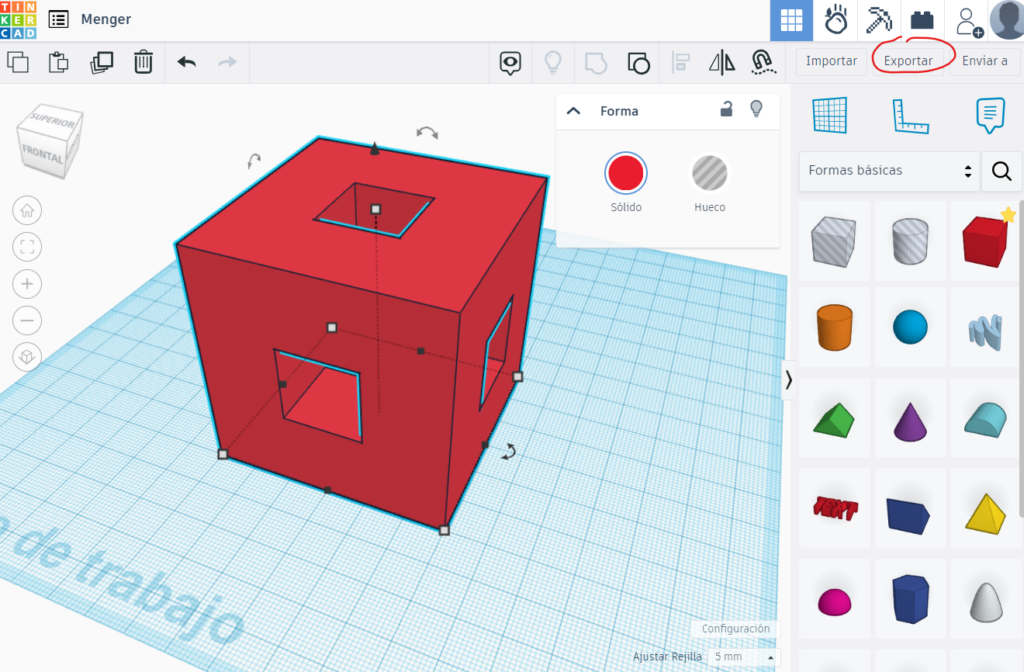Click the Exportar button

tap(908, 61)
